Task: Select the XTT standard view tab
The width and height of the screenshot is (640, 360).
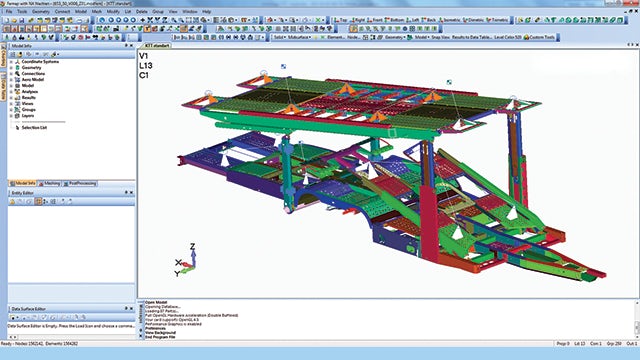Action: point(157,46)
